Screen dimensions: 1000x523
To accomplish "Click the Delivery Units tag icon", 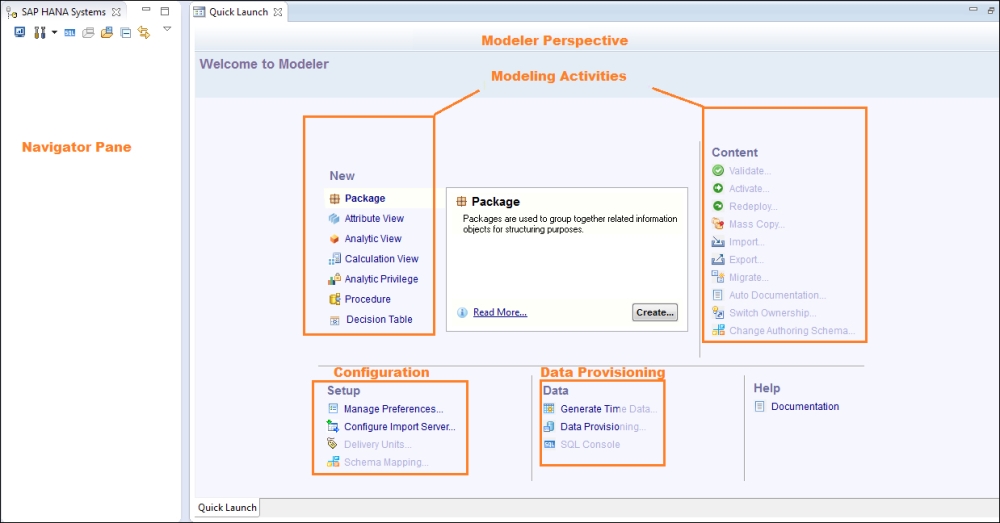I will click(x=332, y=444).
